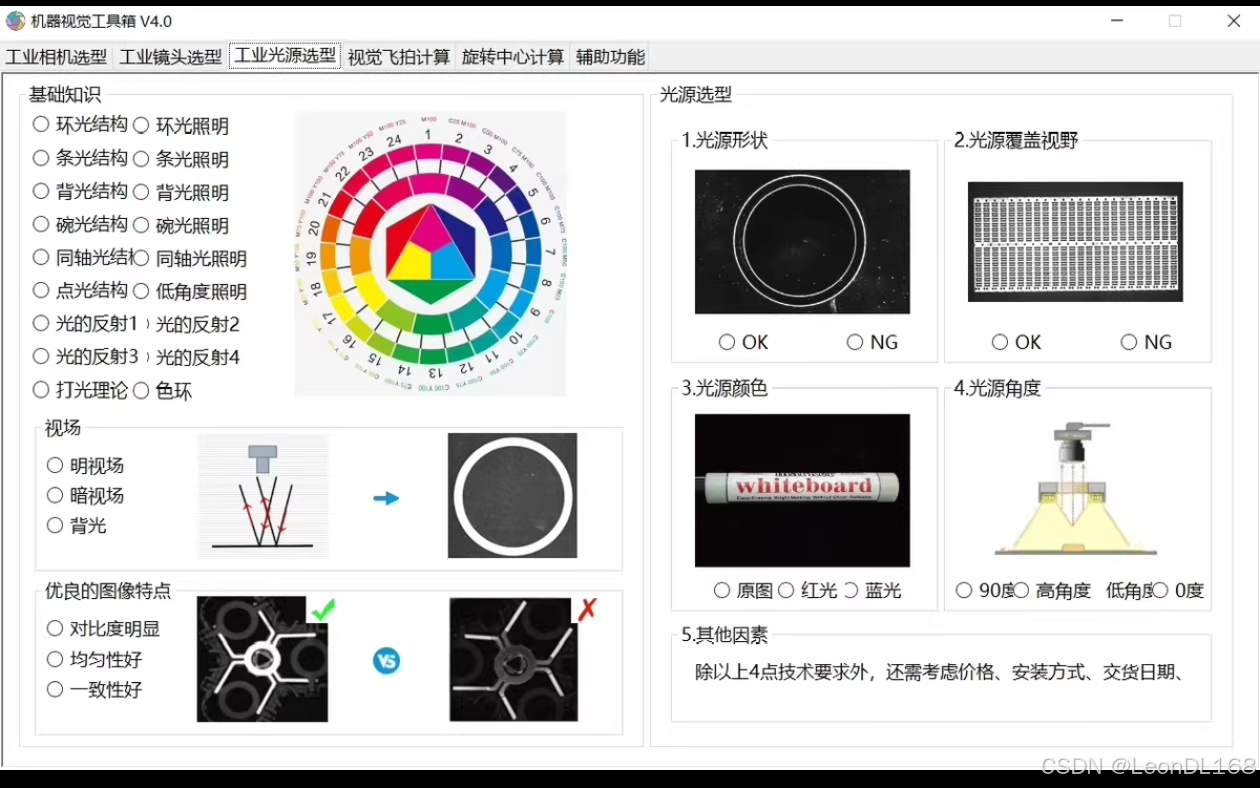Select the 同轴光照明 radio button

(140, 257)
